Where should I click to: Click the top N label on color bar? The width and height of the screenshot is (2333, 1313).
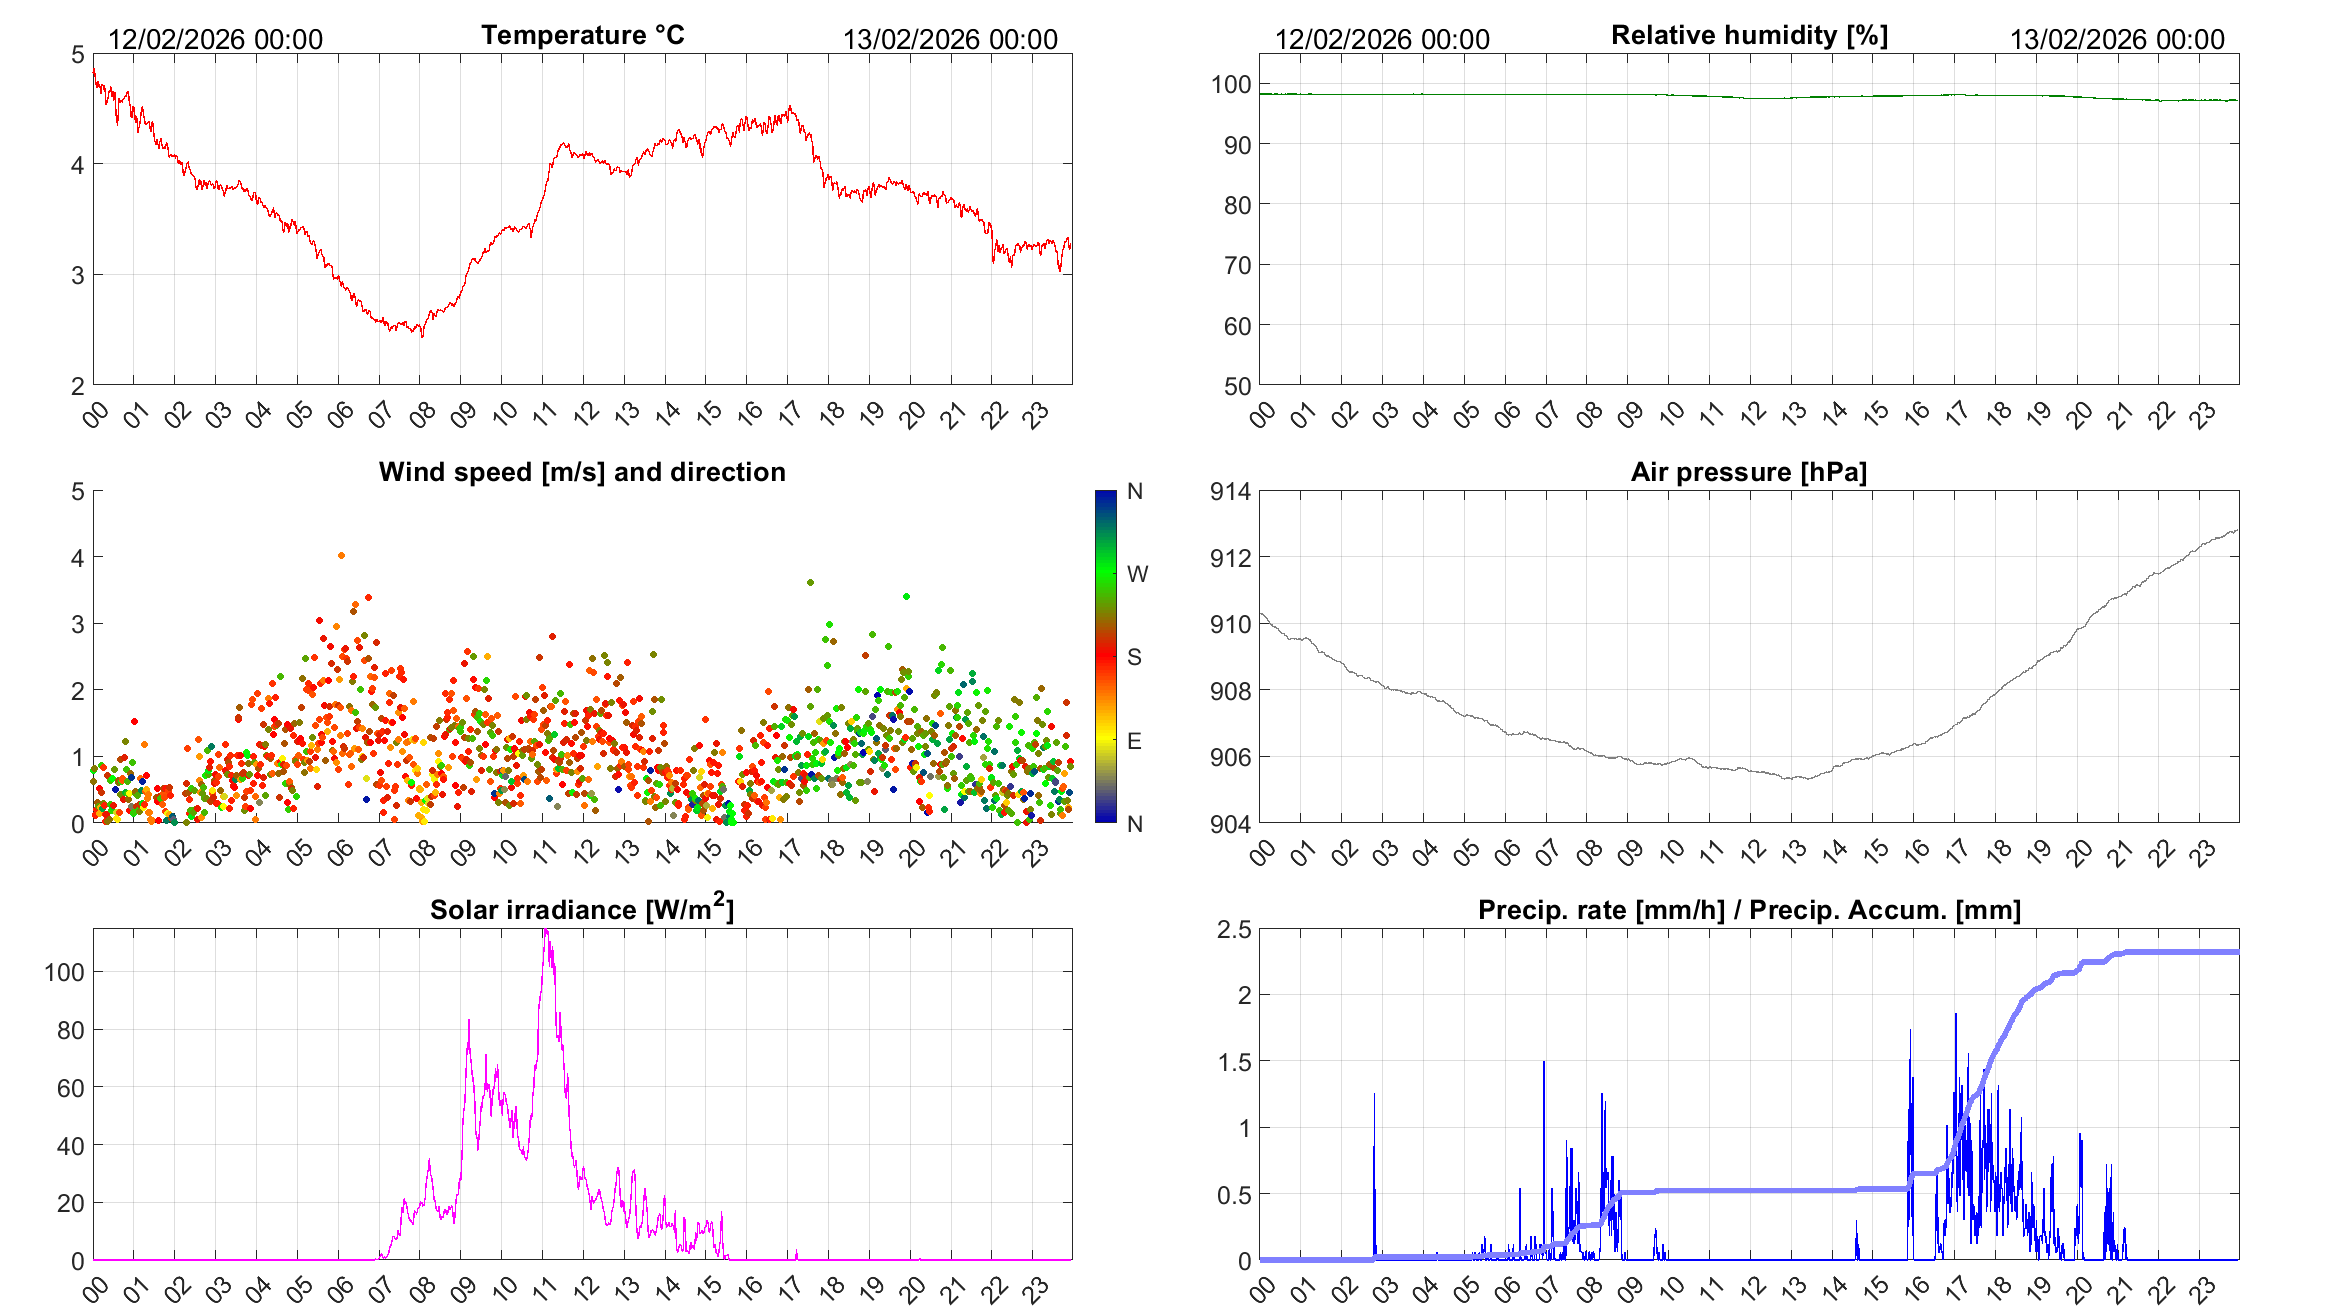pos(1135,491)
